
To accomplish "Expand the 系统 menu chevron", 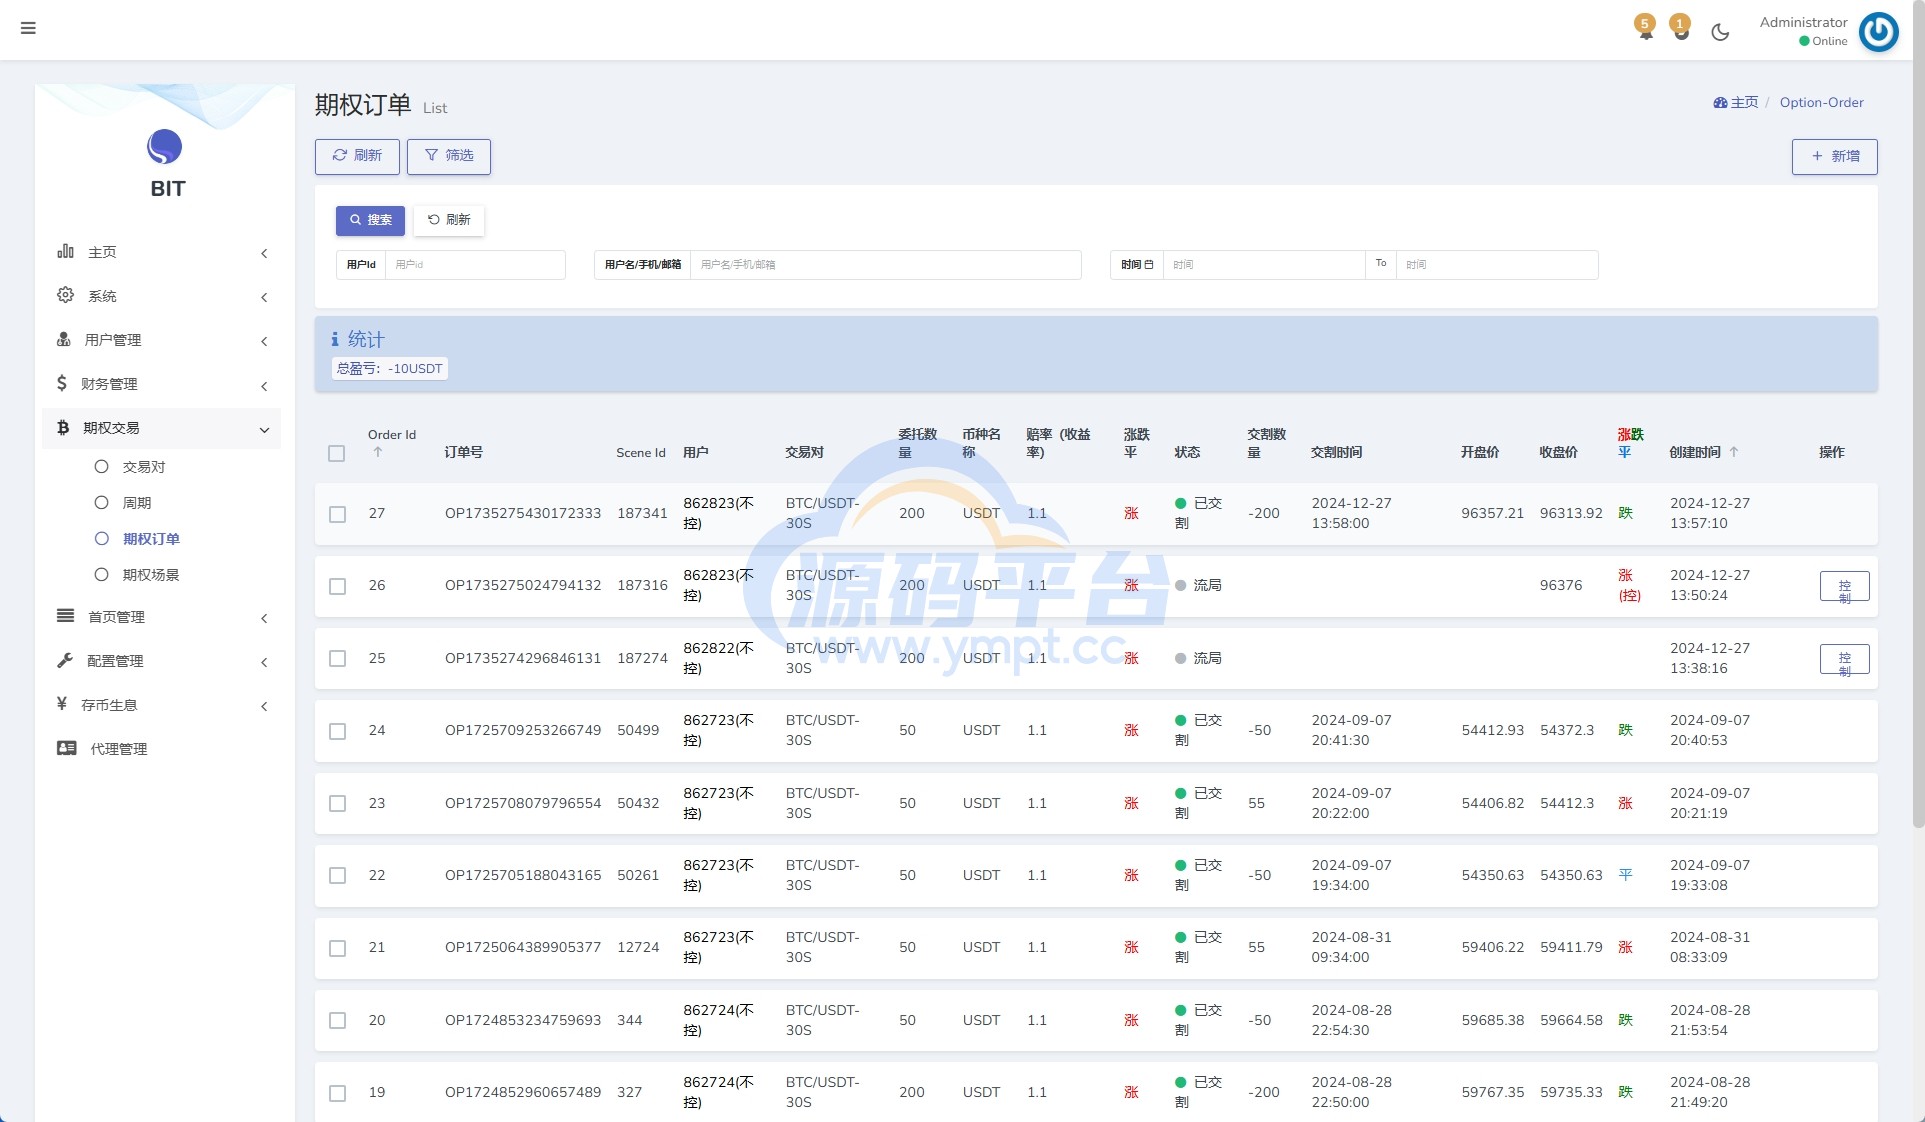I will pyautogui.click(x=264, y=297).
